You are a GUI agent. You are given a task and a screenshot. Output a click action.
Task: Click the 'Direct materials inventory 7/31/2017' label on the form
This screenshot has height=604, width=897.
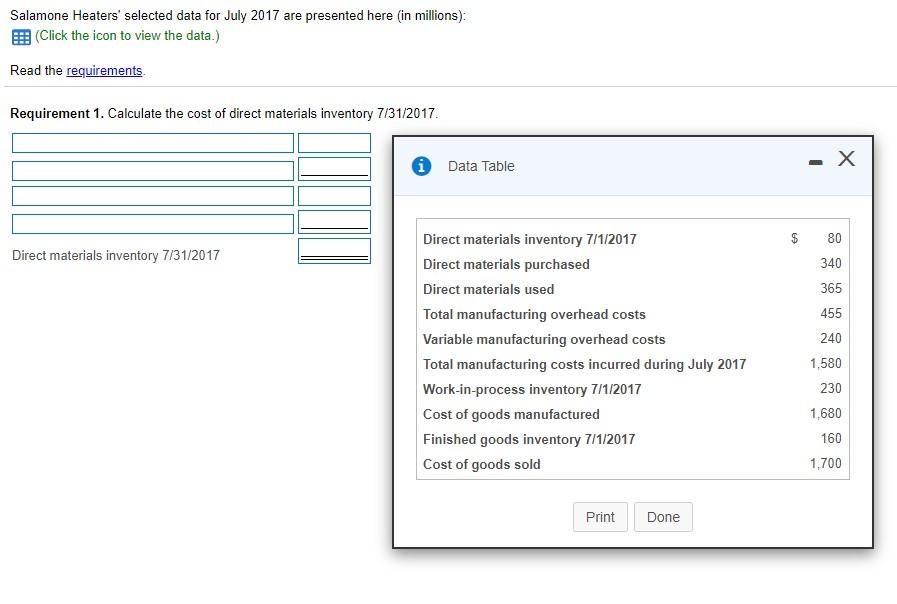[116, 255]
